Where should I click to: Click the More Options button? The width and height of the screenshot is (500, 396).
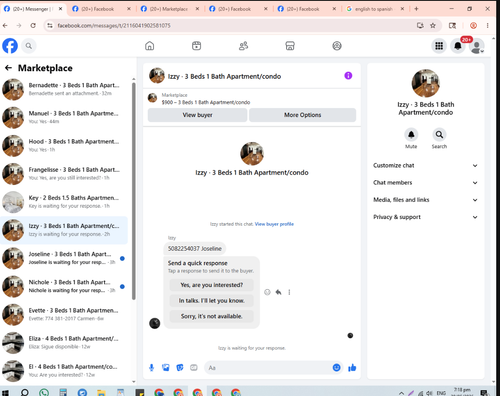point(303,115)
